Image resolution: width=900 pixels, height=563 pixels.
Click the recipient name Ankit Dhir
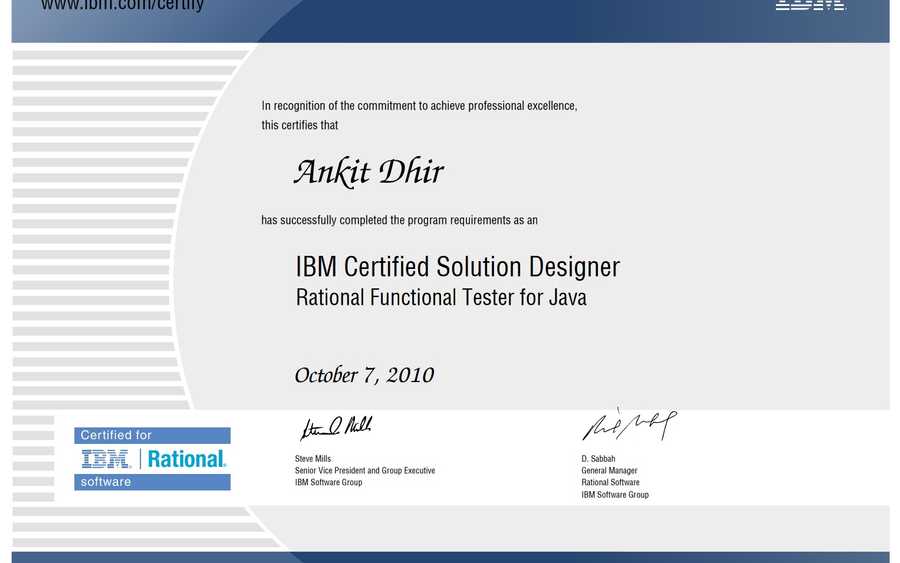tap(369, 172)
